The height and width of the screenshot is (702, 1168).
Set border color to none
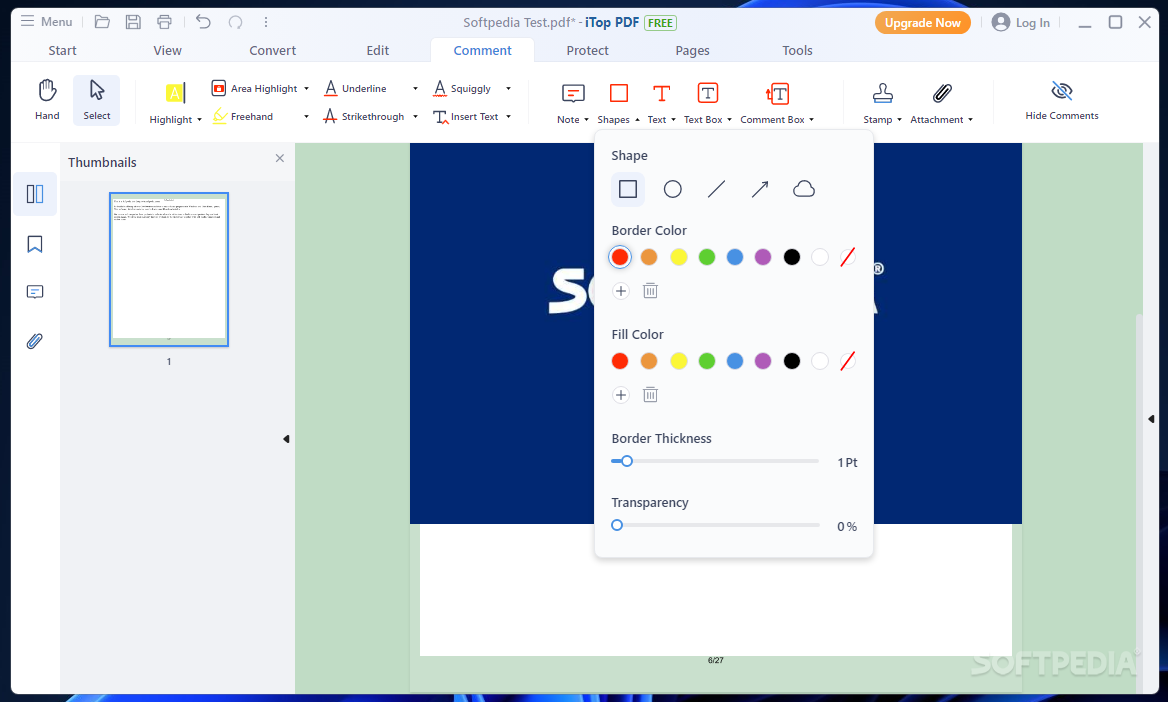pyautogui.click(x=848, y=257)
